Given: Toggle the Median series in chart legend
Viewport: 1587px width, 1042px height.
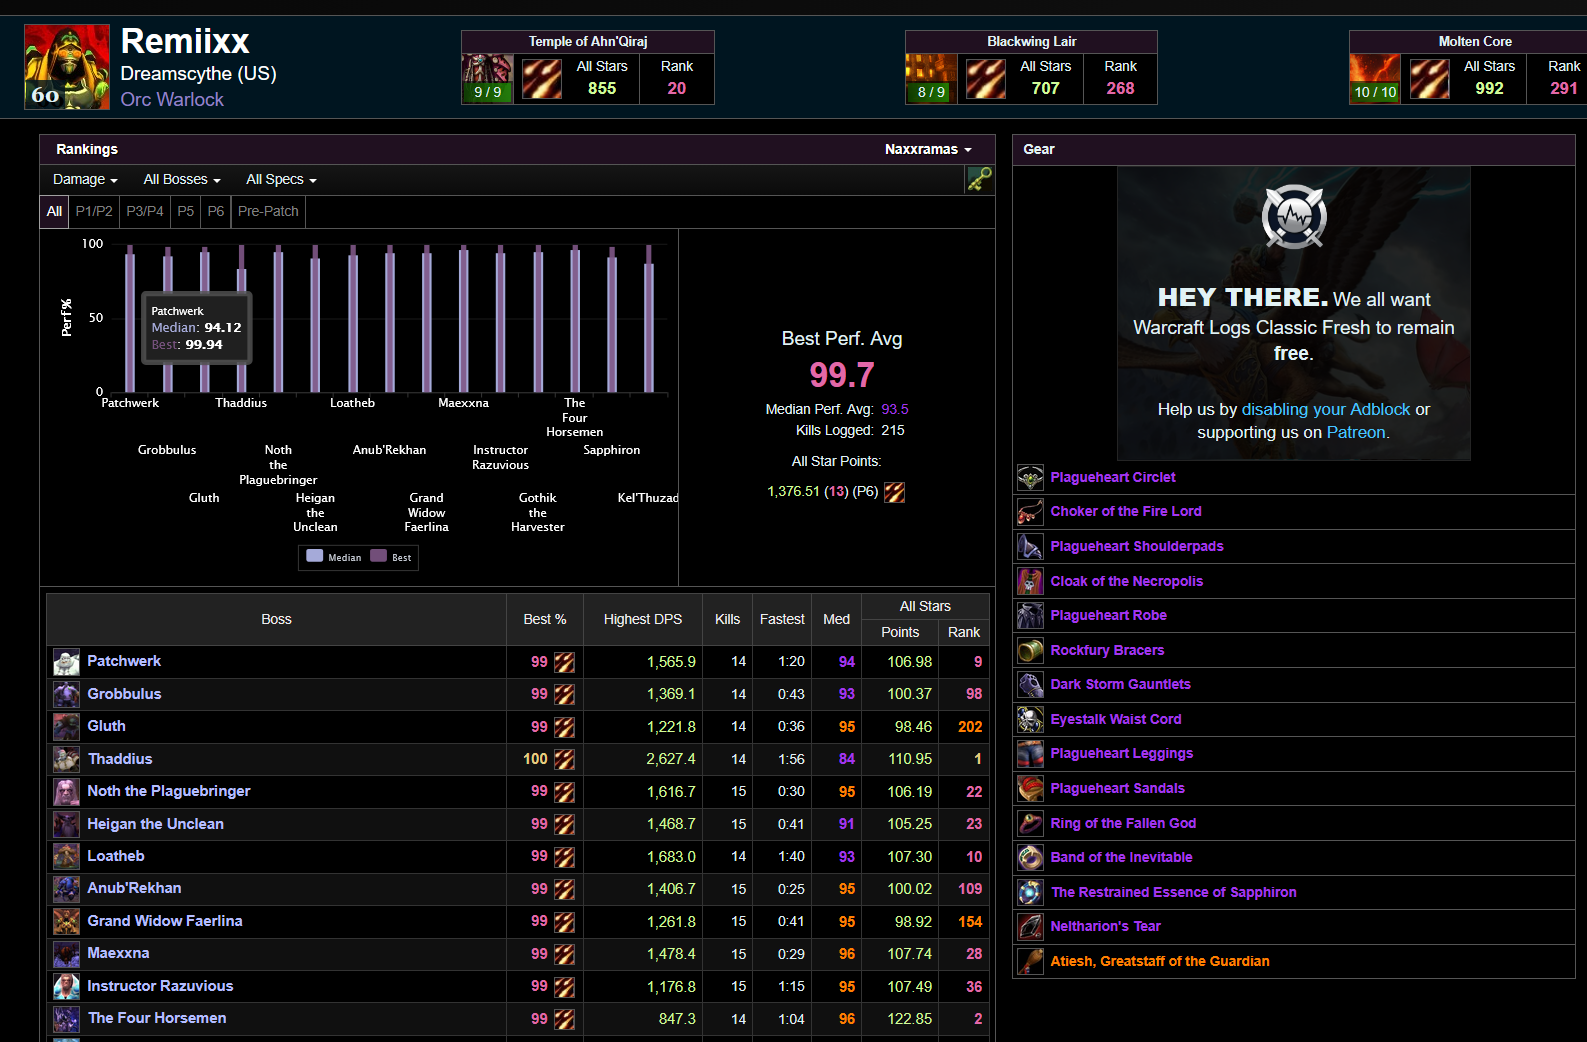Looking at the screenshot, I should pyautogui.click(x=334, y=557).
